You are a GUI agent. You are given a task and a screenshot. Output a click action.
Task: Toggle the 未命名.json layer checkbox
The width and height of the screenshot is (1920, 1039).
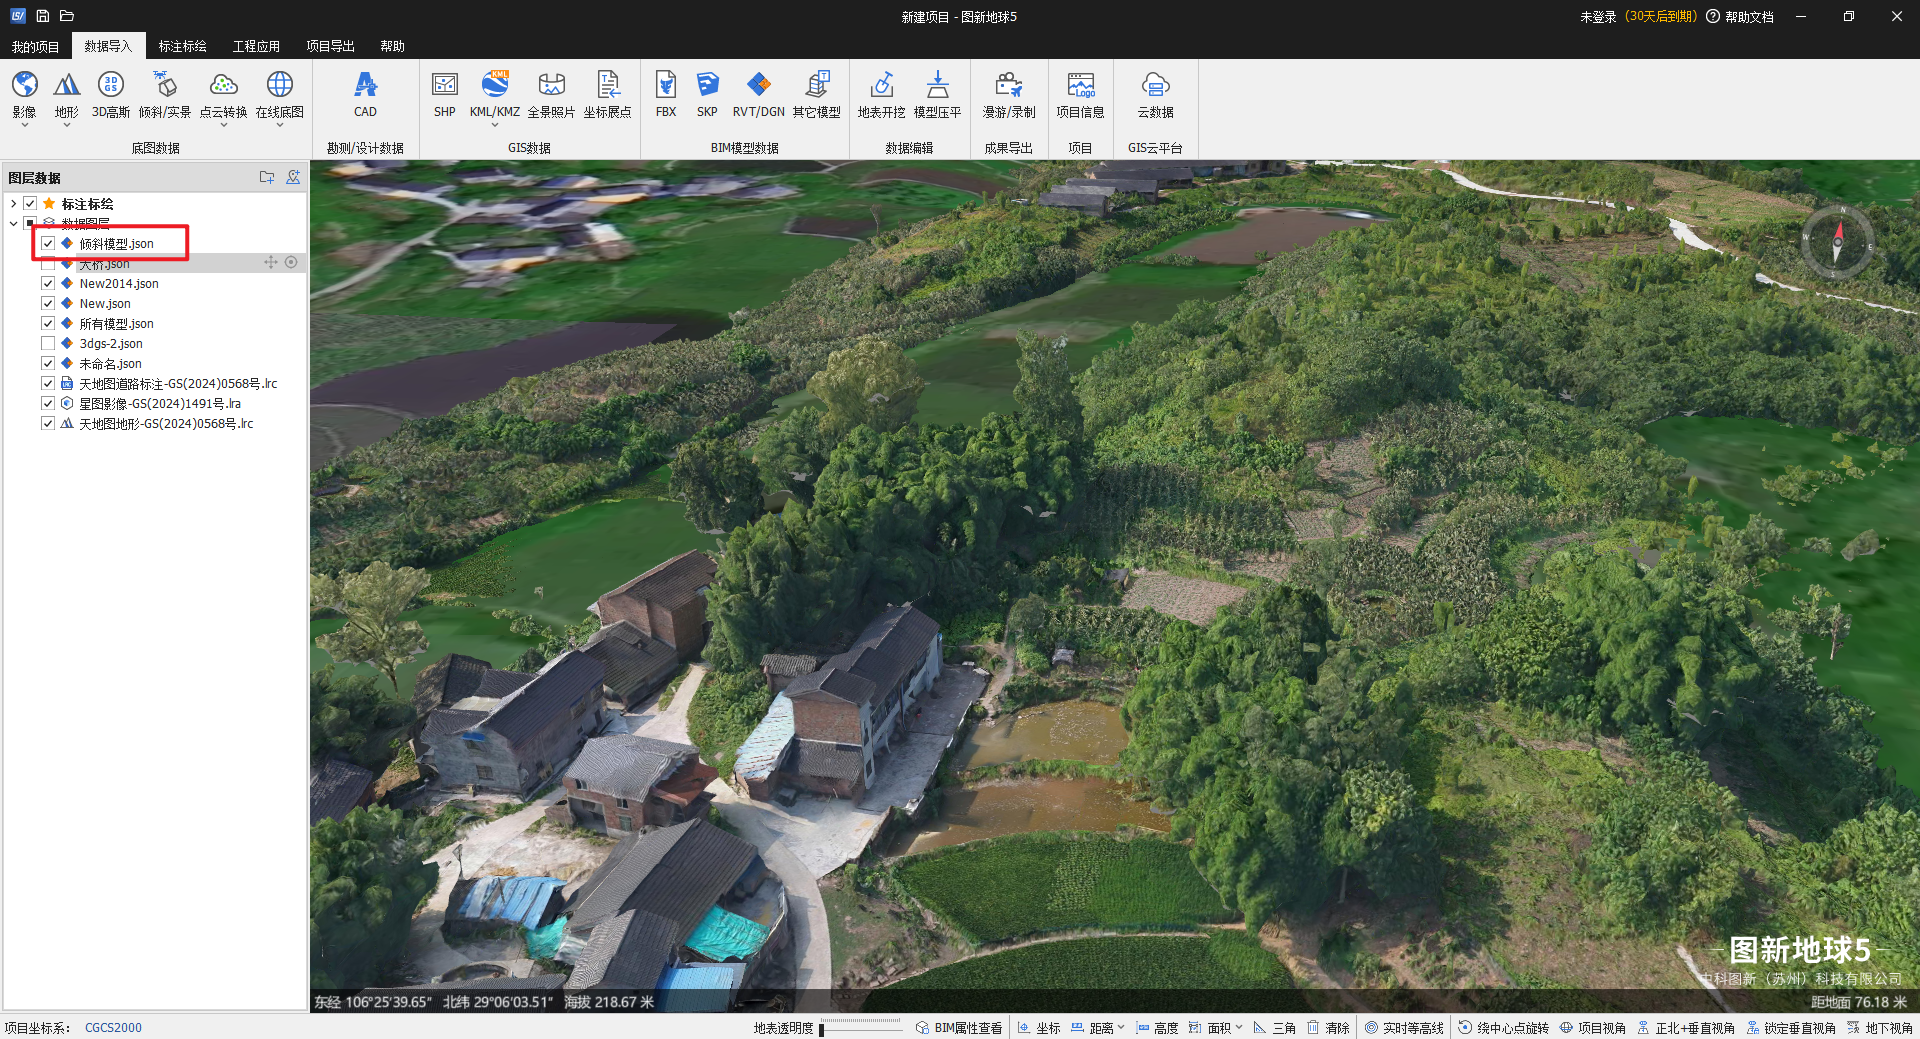click(48, 364)
